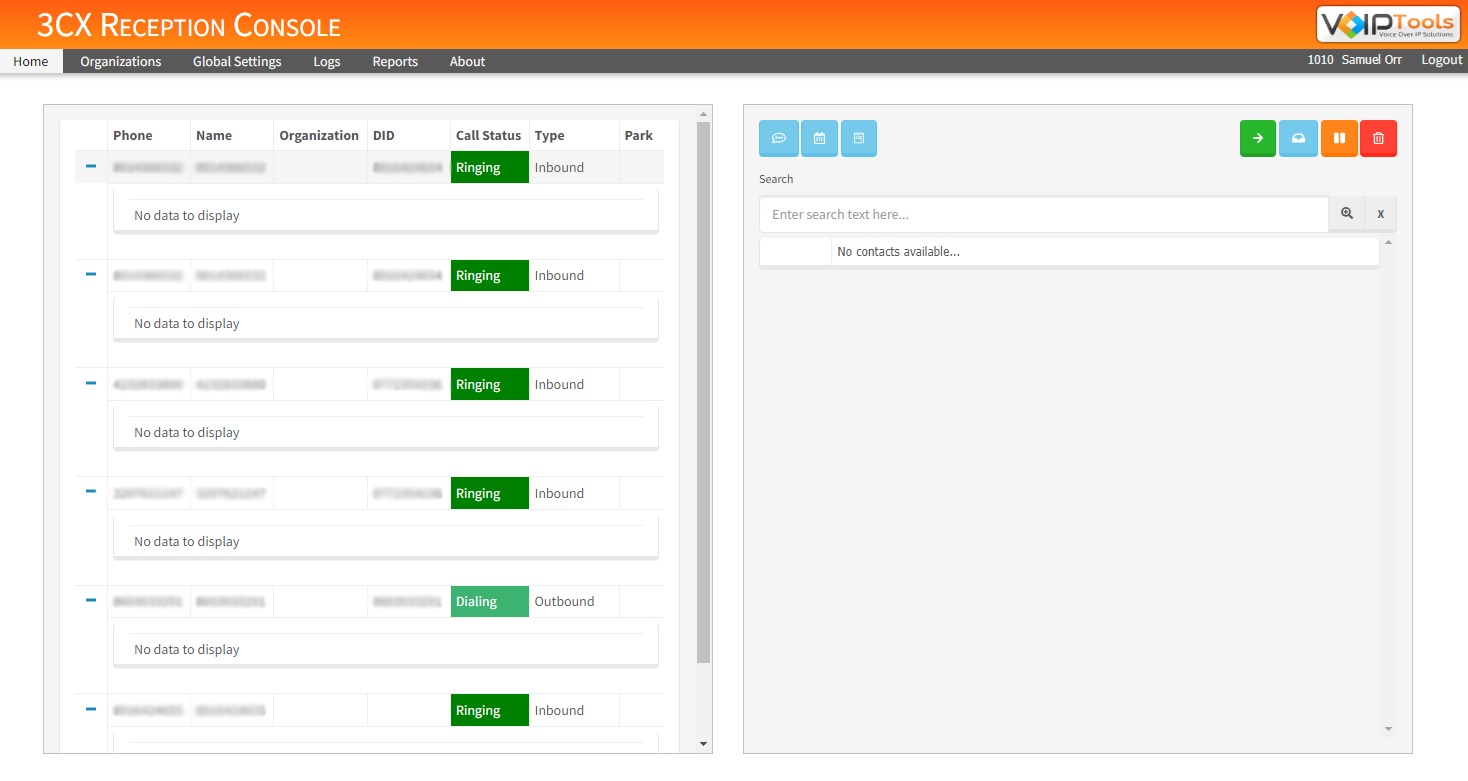Viewport: 1468px width, 781px height.
Task: View the Logs page
Action: pos(327,61)
